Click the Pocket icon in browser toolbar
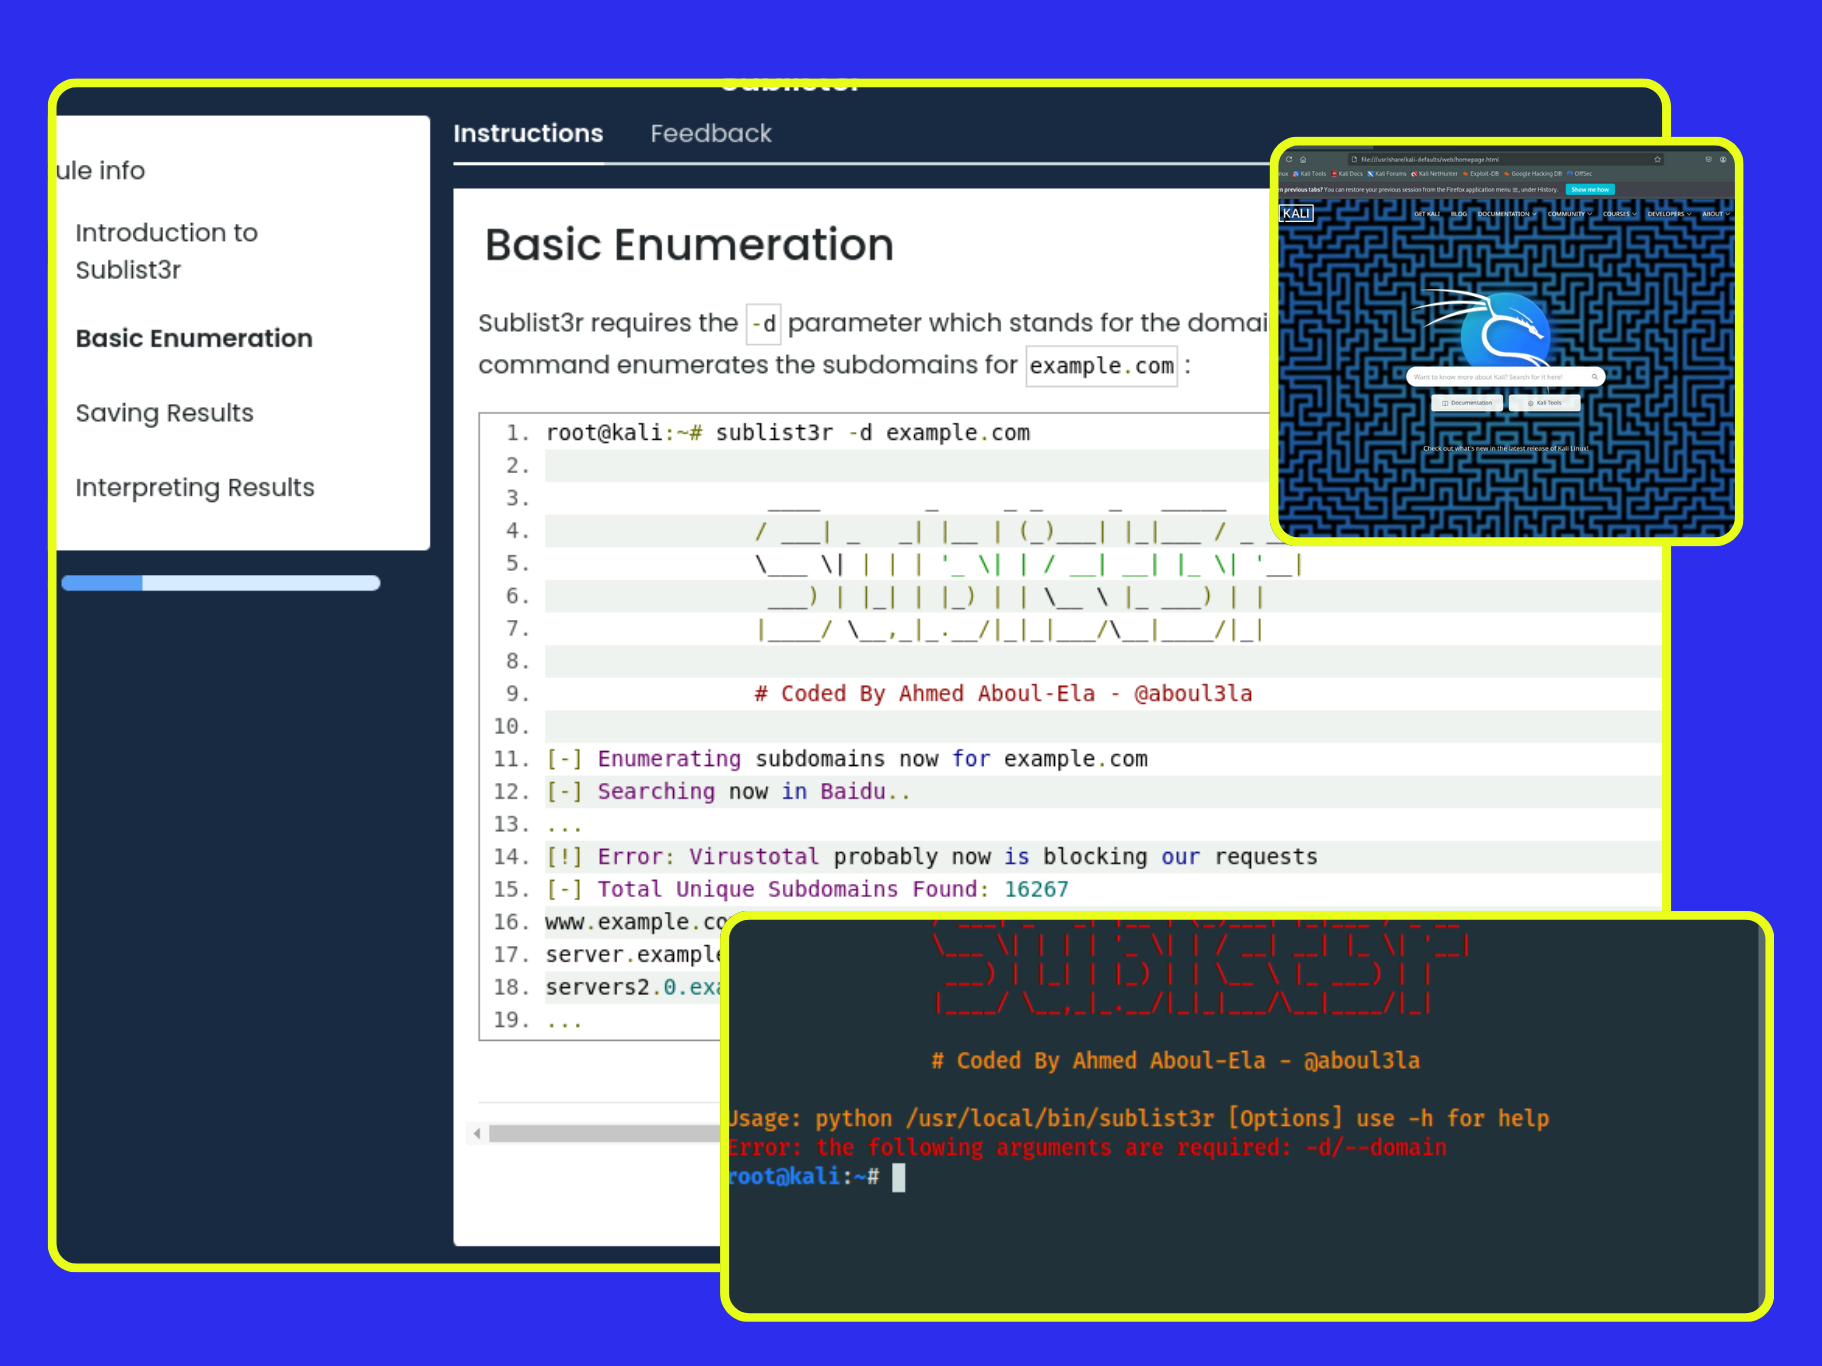 pyautogui.click(x=1708, y=159)
